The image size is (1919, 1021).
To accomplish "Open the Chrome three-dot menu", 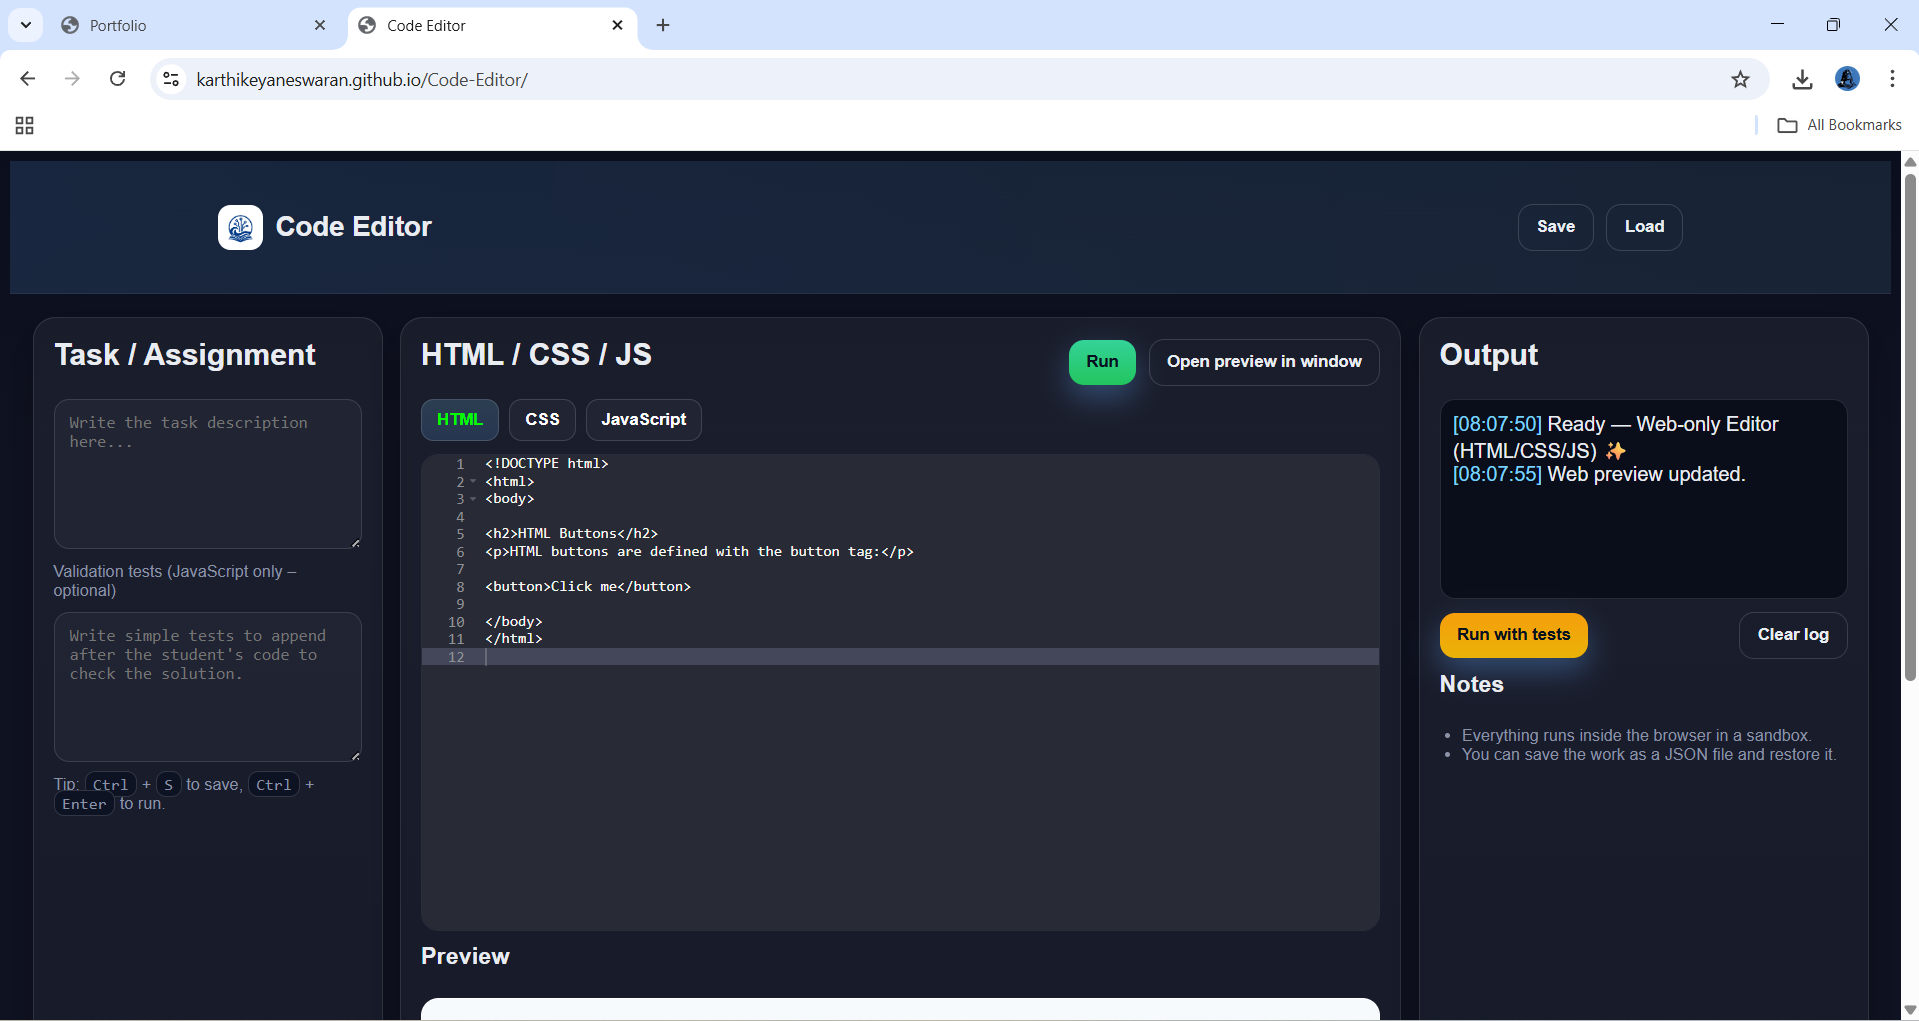I will pos(1892,79).
